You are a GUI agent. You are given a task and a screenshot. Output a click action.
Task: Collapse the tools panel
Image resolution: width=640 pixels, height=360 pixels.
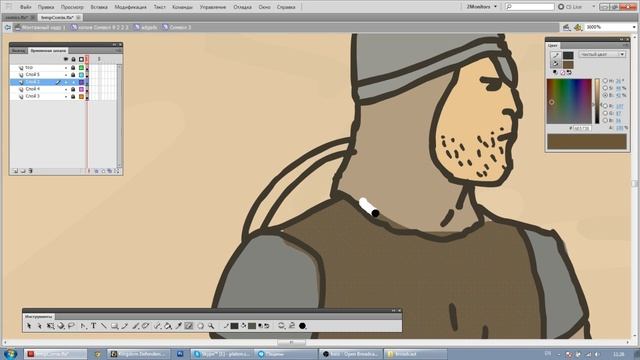pos(394,311)
